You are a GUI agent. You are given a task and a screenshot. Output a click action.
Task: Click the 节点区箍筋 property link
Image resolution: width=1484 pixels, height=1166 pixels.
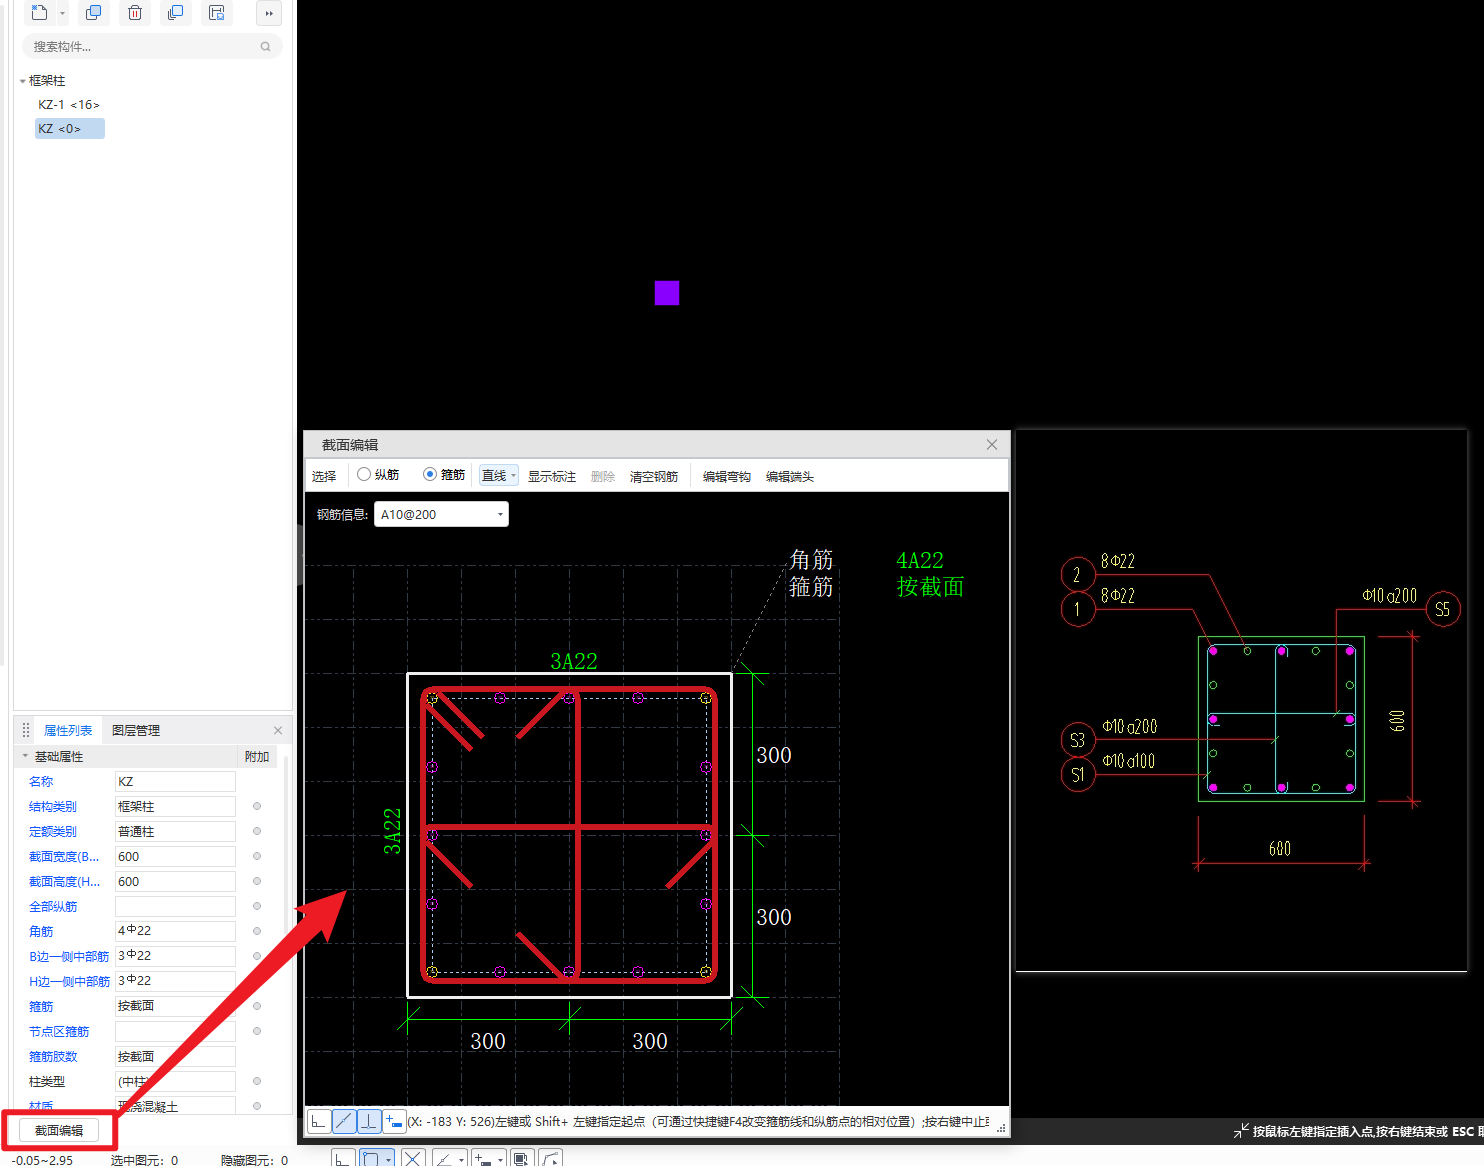coord(59,1031)
